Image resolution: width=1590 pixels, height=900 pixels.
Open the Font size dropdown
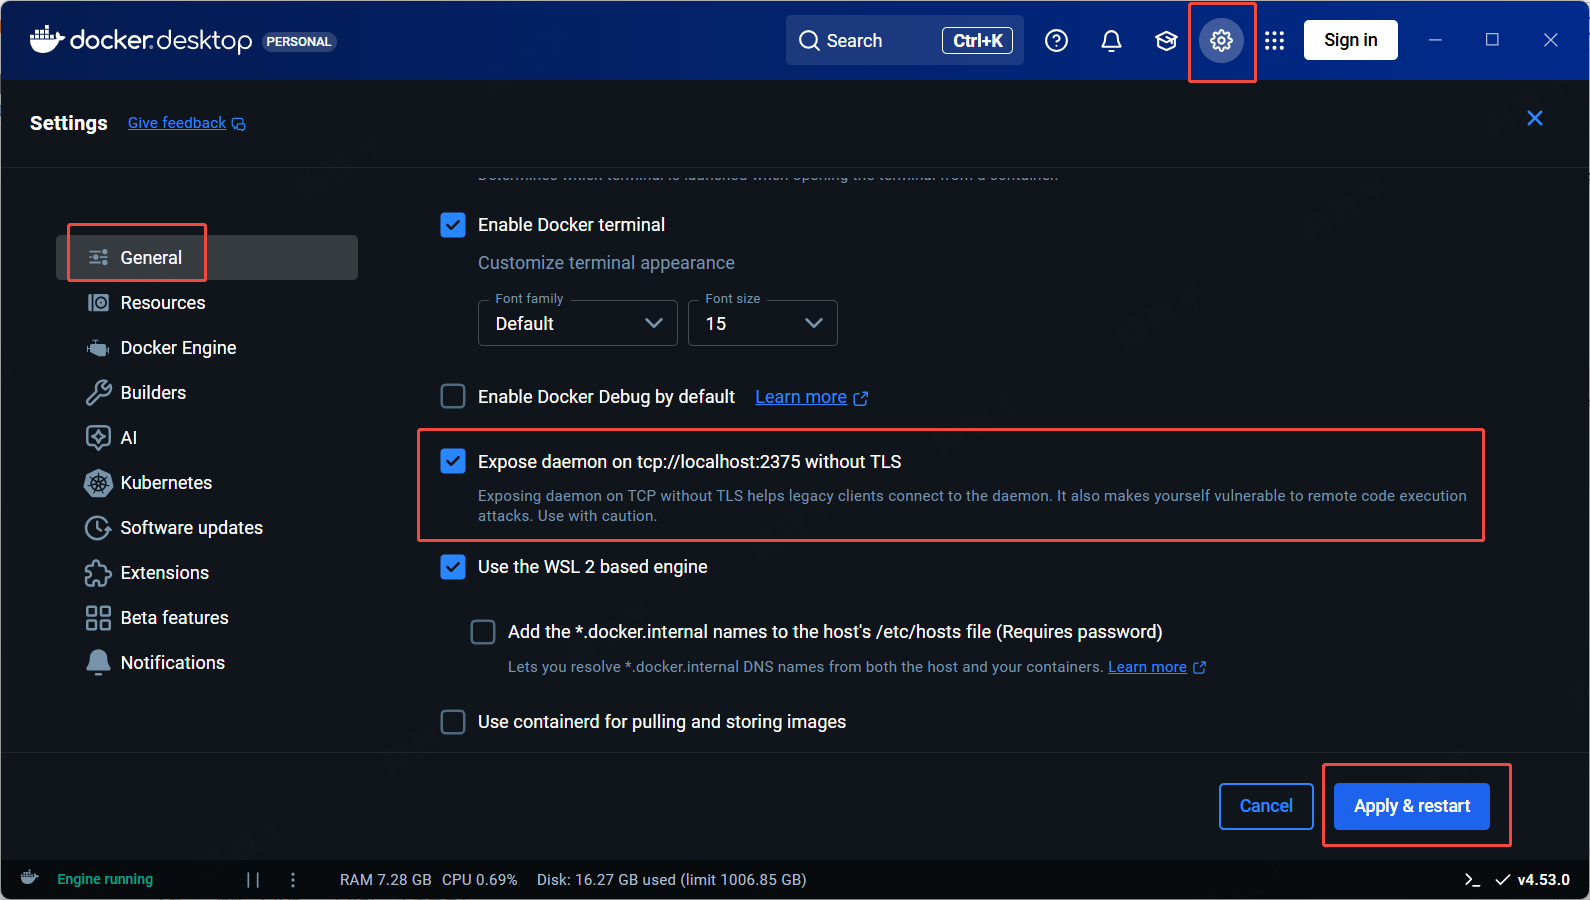click(763, 323)
